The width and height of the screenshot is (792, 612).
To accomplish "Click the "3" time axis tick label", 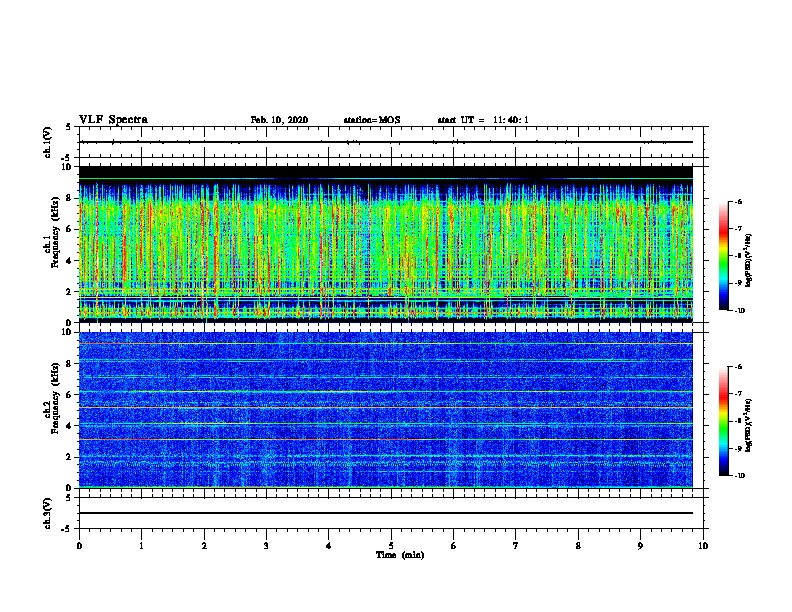I will pos(266,546).
